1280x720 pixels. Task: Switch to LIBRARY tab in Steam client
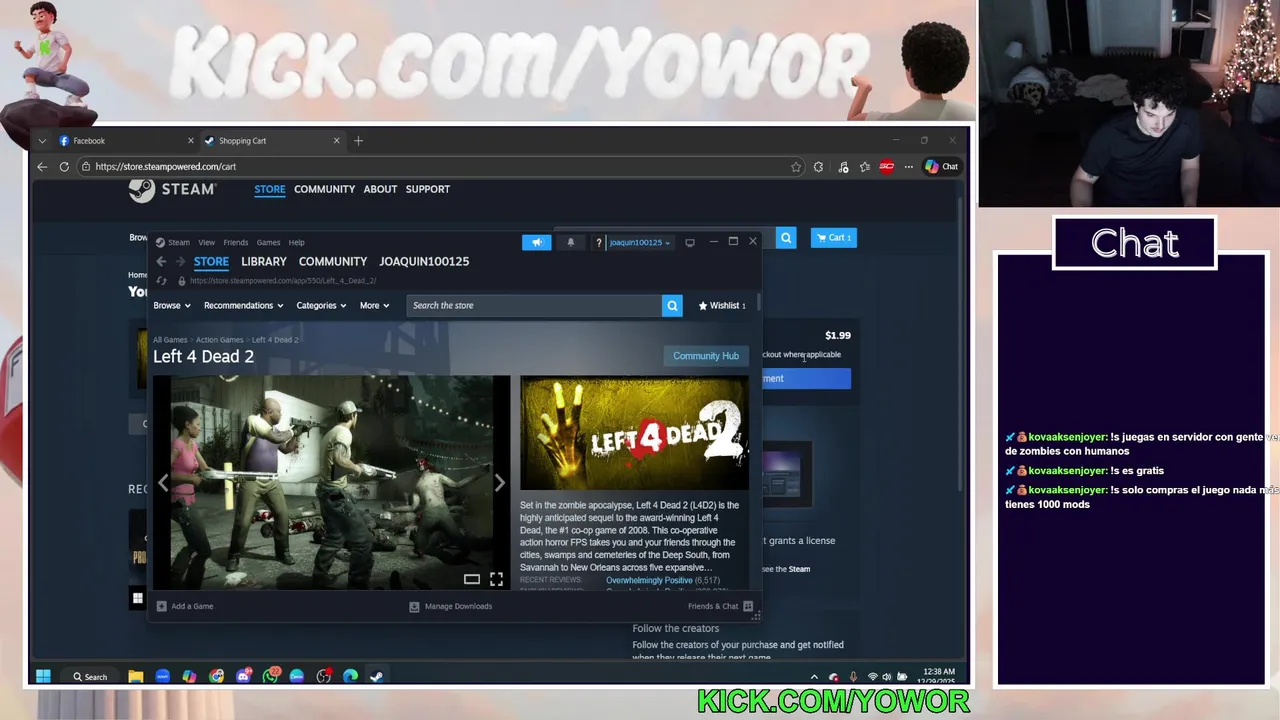pos(264,261)
